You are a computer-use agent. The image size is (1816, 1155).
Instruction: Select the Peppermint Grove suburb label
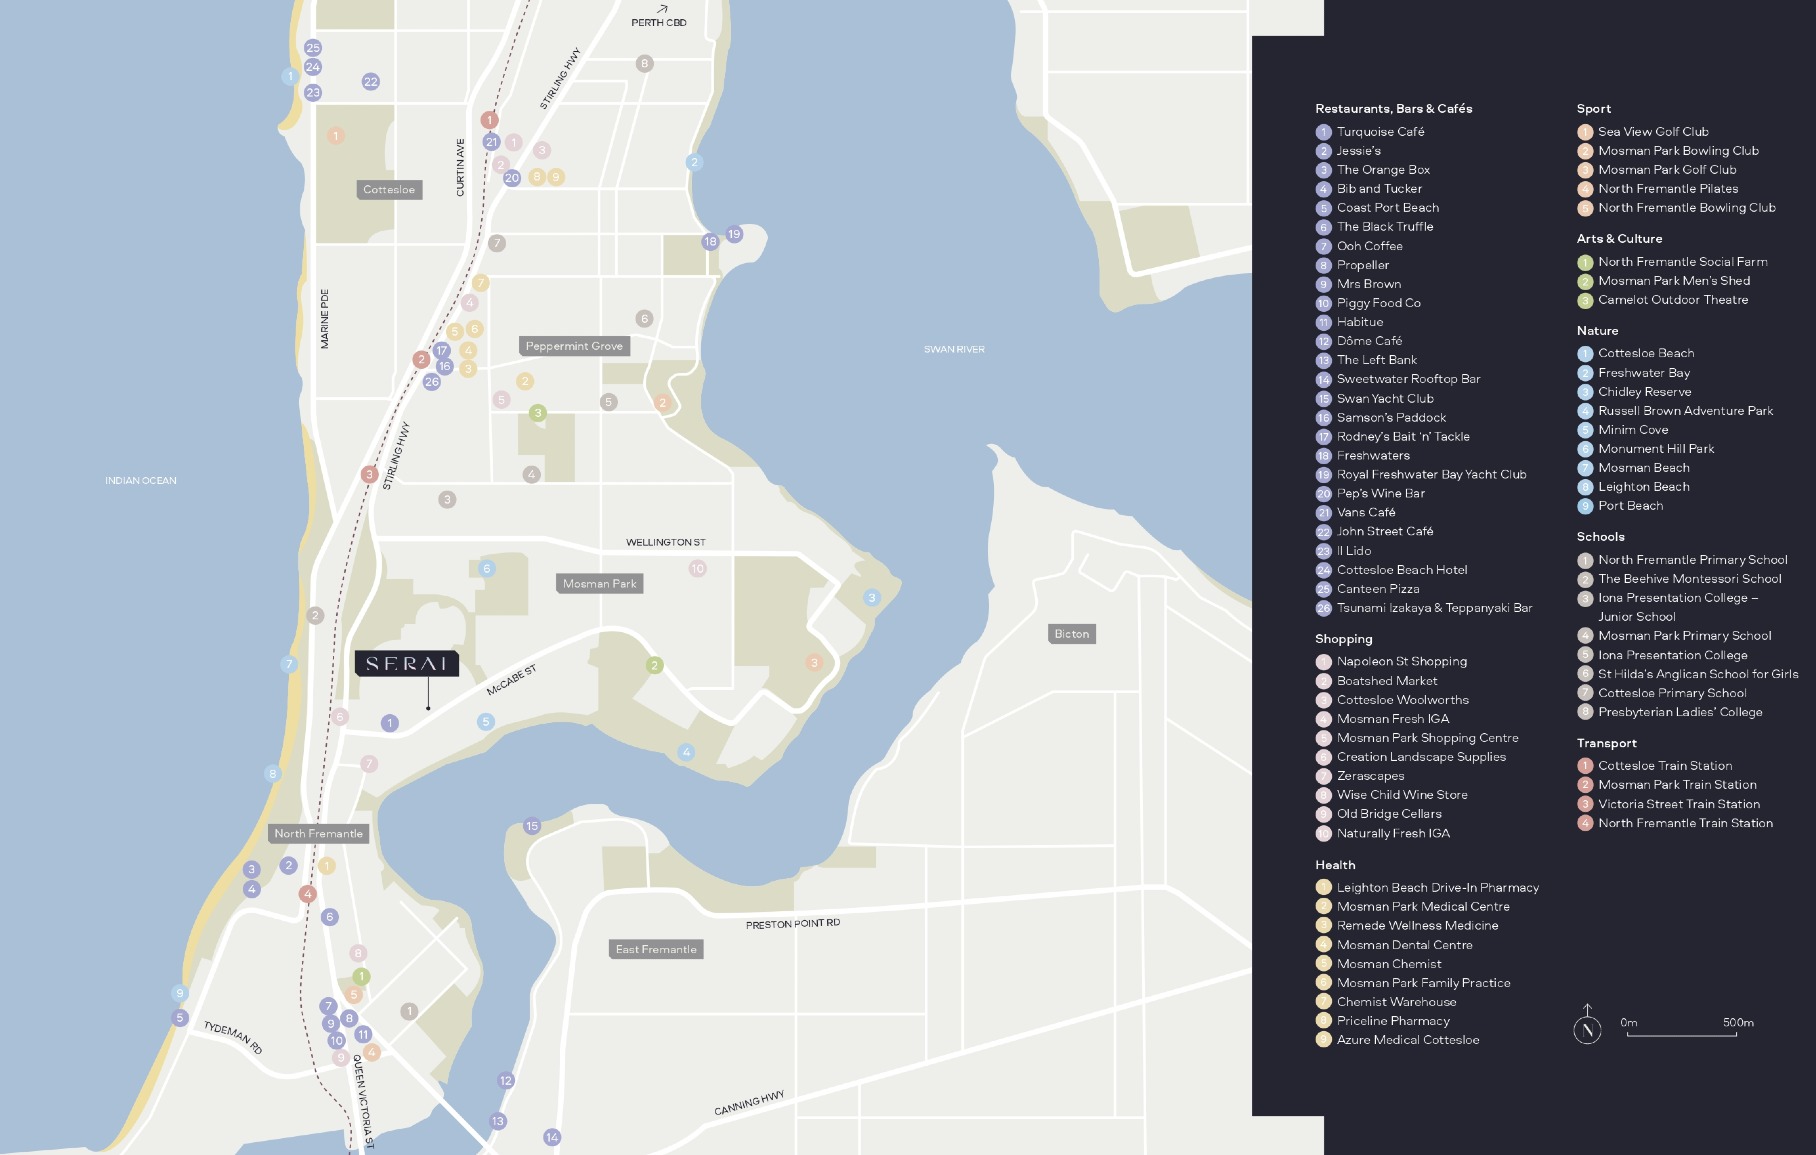(x=574, y=346)
